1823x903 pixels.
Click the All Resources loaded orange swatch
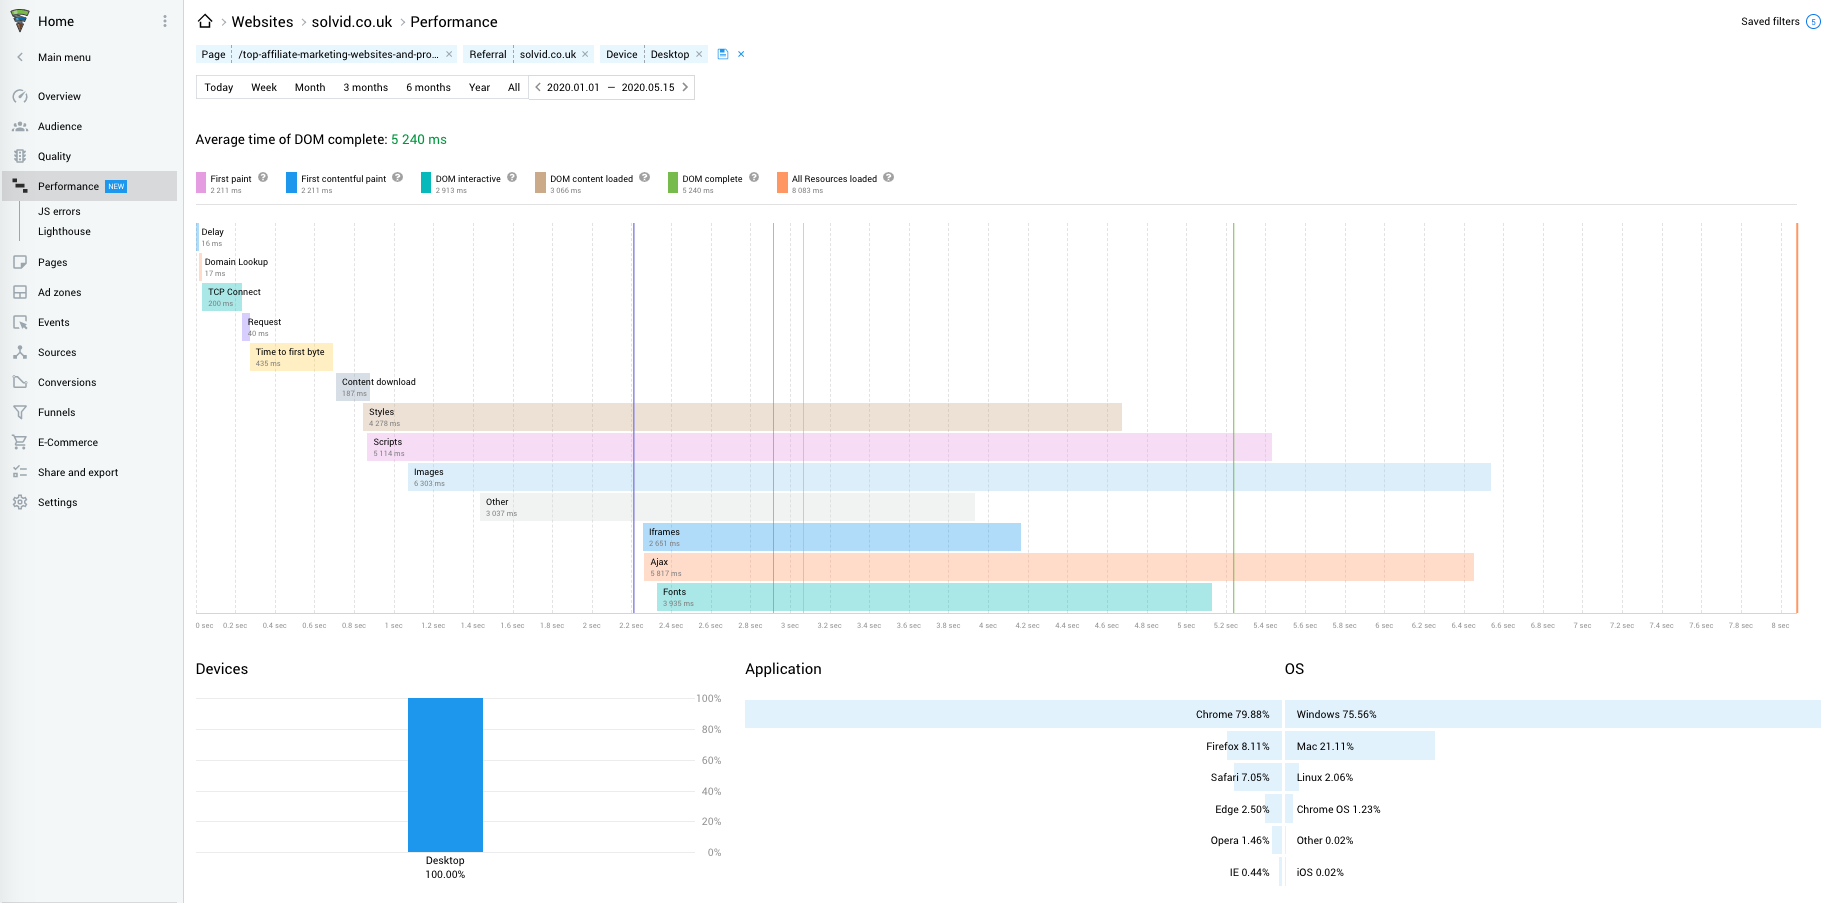[x=782, y=182]
